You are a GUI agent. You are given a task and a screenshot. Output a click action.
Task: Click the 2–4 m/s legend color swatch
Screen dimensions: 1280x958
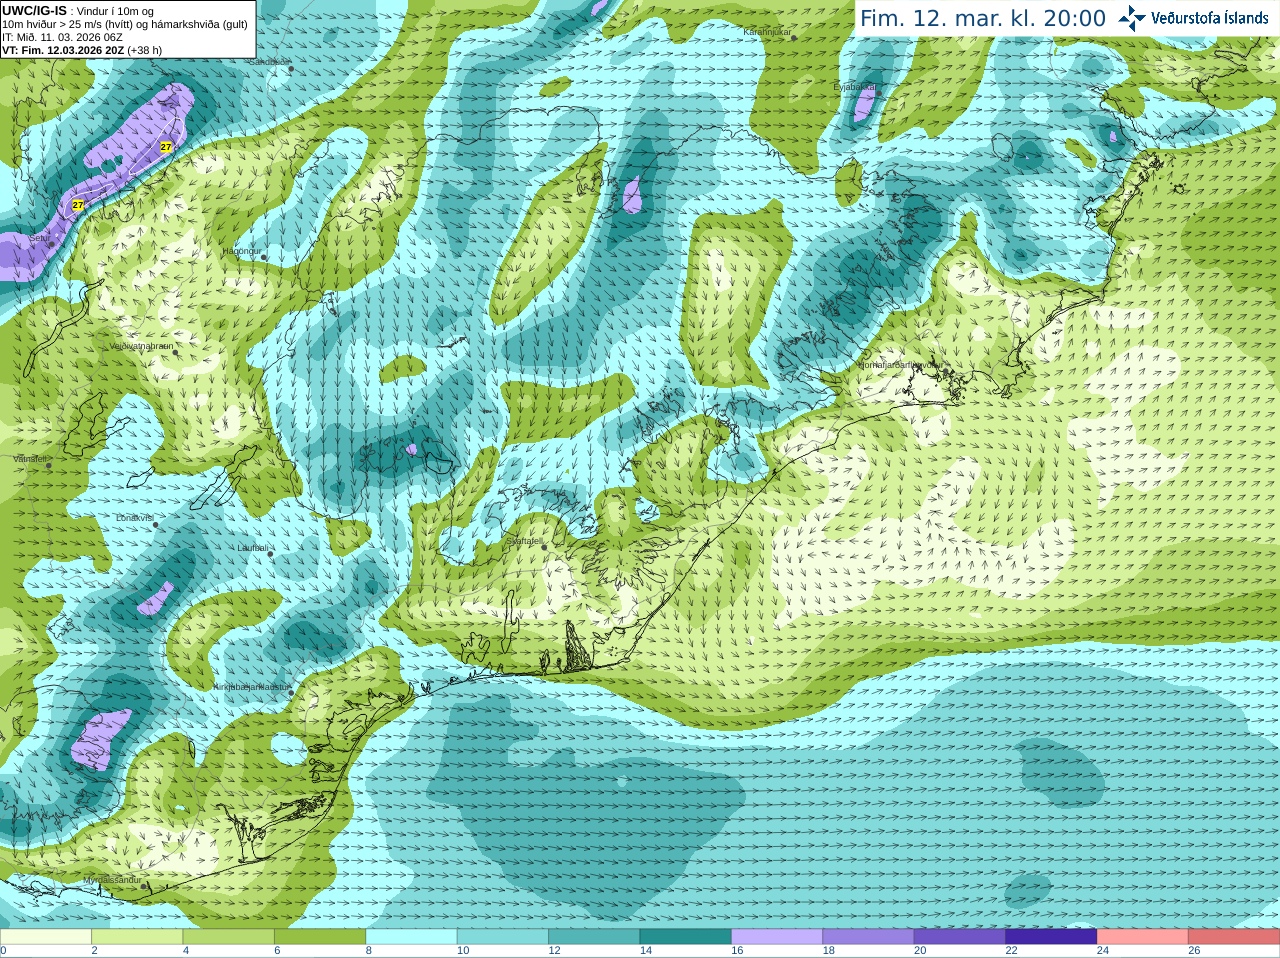(x=137, y=936)
